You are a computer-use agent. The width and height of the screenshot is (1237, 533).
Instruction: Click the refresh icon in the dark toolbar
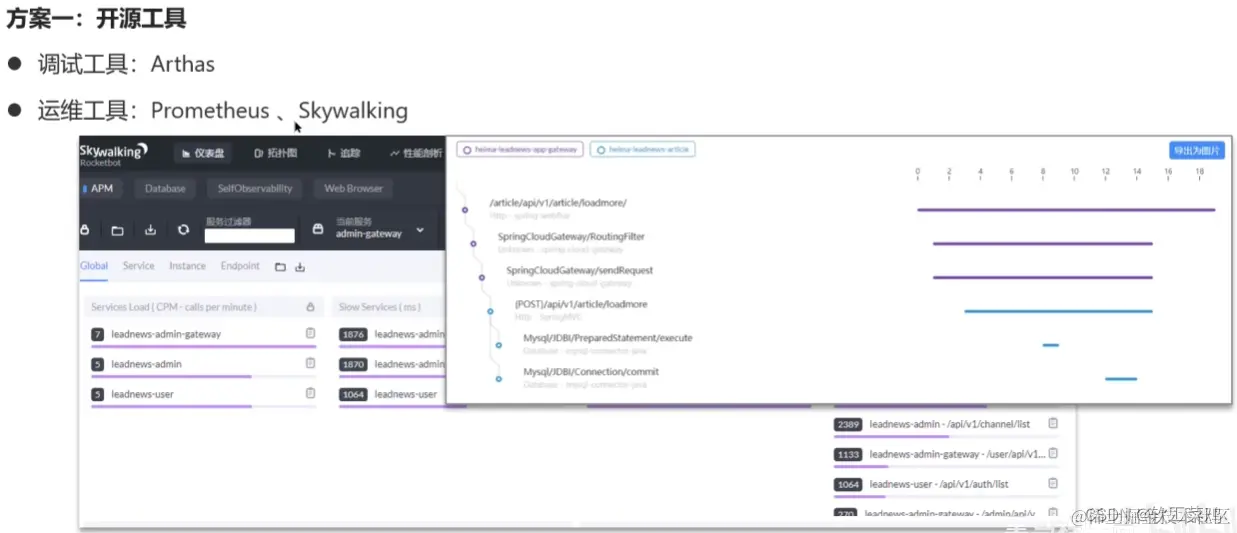(183, 230)
